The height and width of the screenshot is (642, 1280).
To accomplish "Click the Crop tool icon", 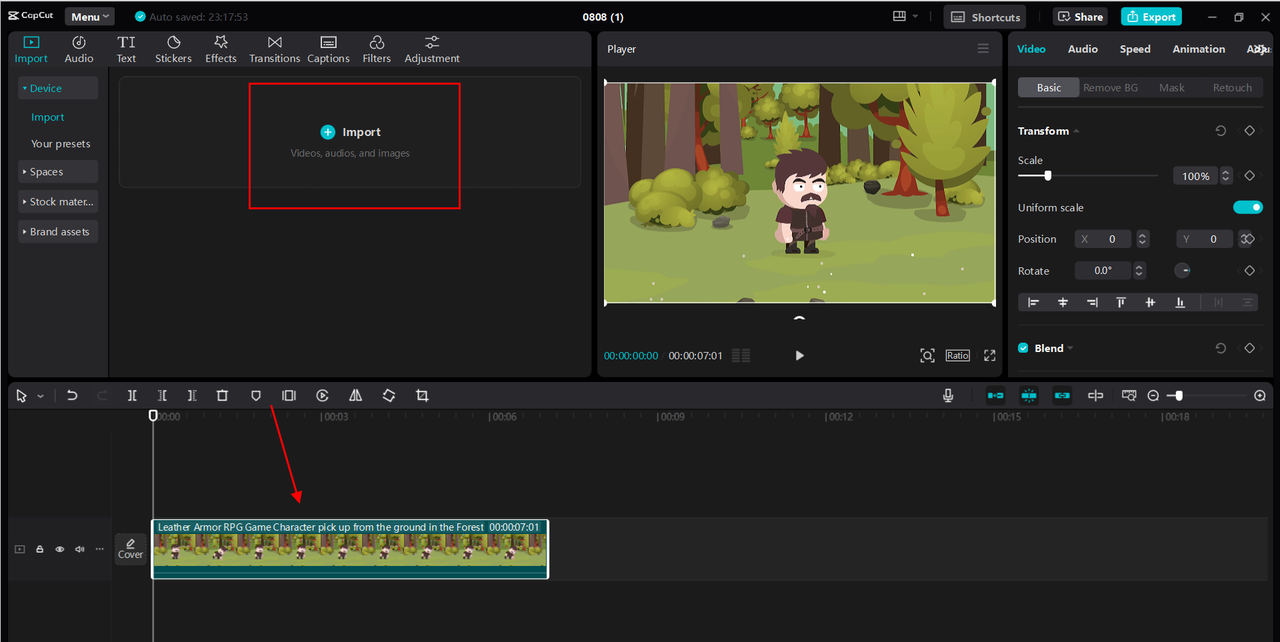I will coord(422,396).
